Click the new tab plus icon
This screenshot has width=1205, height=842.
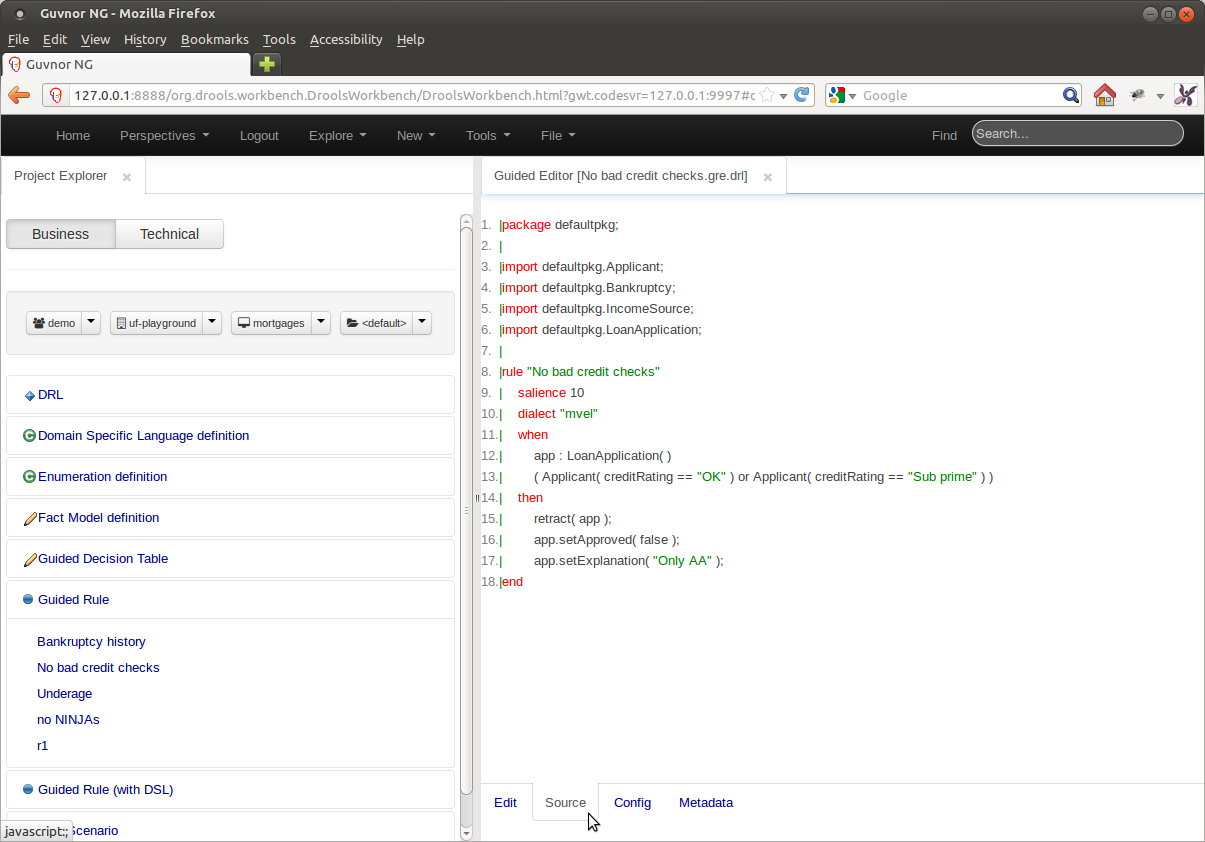pos(267,64)
